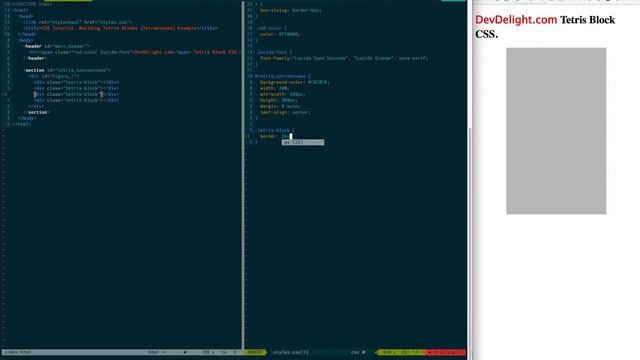This screenshot has width=640, height=360.
Task: Click the closing </section> tag line
Action: click(36, 112)
